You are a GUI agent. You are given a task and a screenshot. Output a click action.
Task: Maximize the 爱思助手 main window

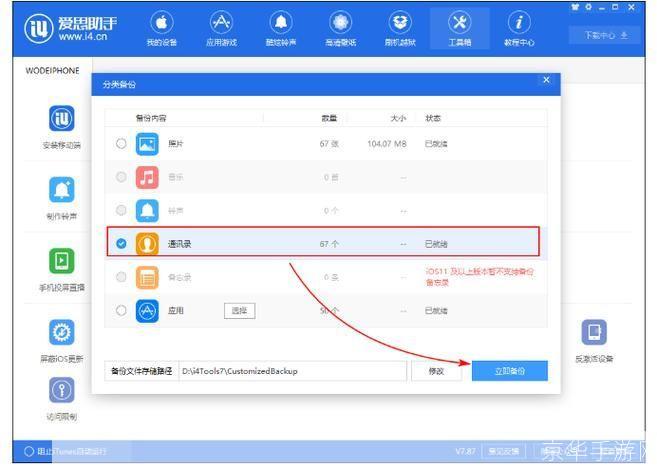[x=615, y=7]
